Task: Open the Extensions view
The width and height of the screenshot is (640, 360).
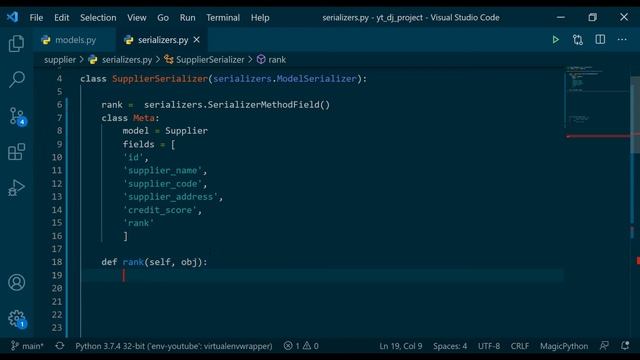Action: click(x=16, y=152)
